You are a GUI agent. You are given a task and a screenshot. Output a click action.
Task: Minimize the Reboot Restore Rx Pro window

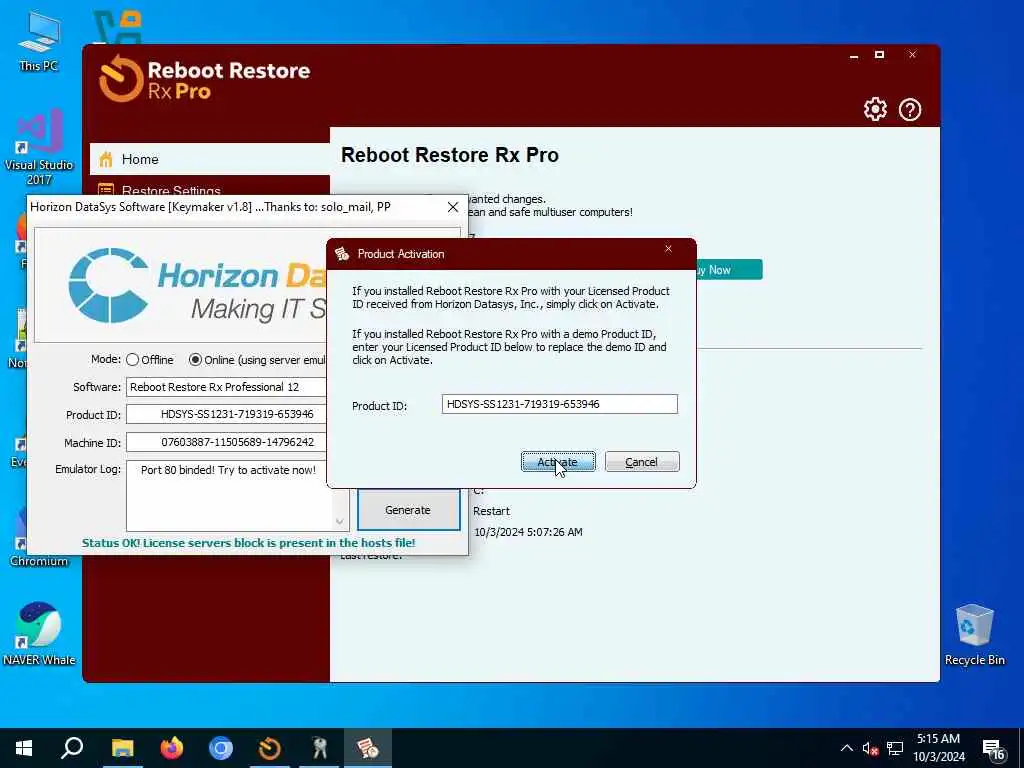pyautogui.click(x=854, y=55)
